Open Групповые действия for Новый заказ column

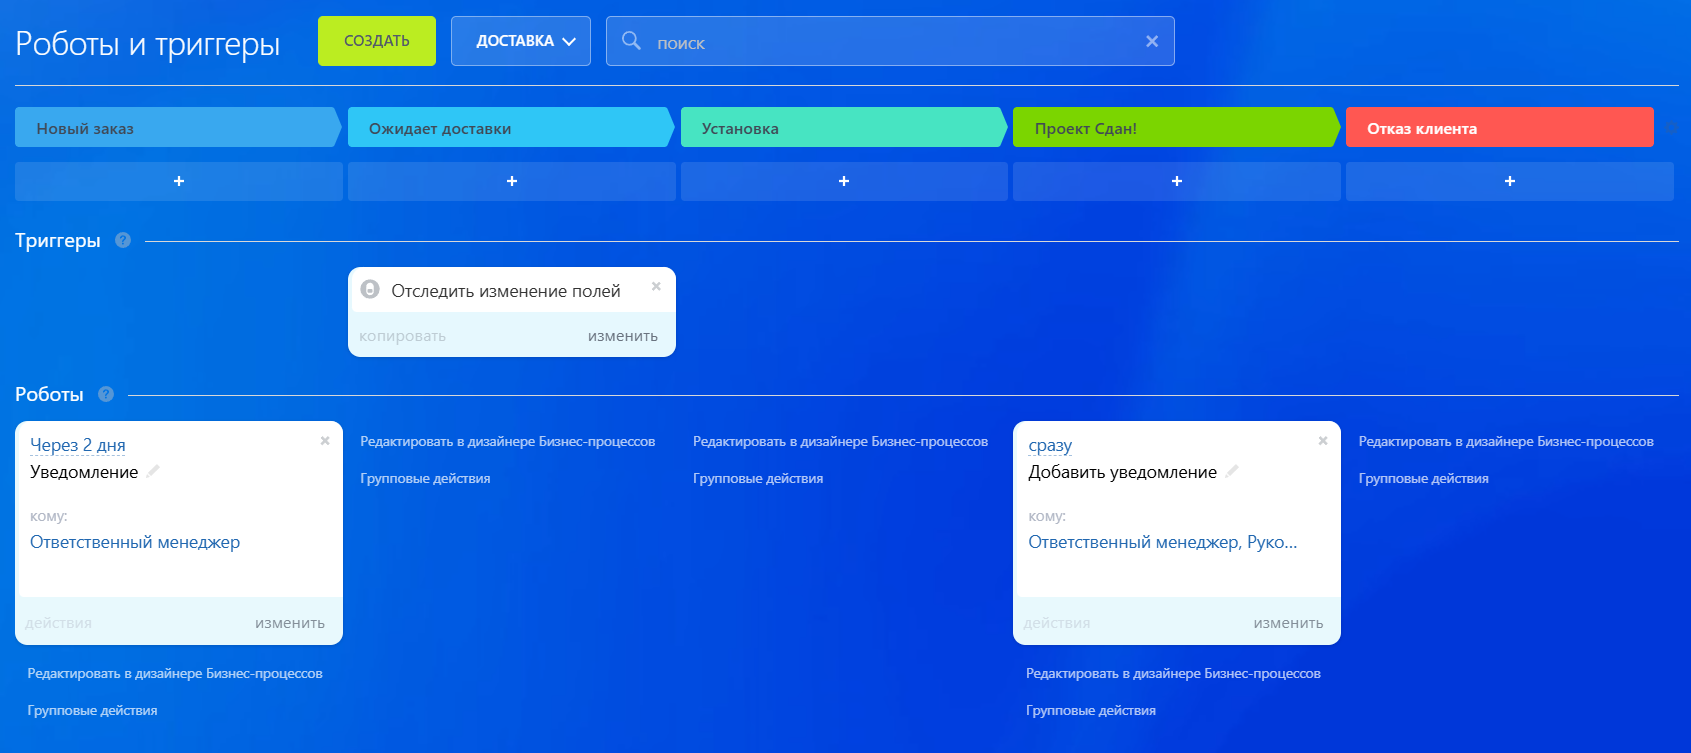point(92,710)
